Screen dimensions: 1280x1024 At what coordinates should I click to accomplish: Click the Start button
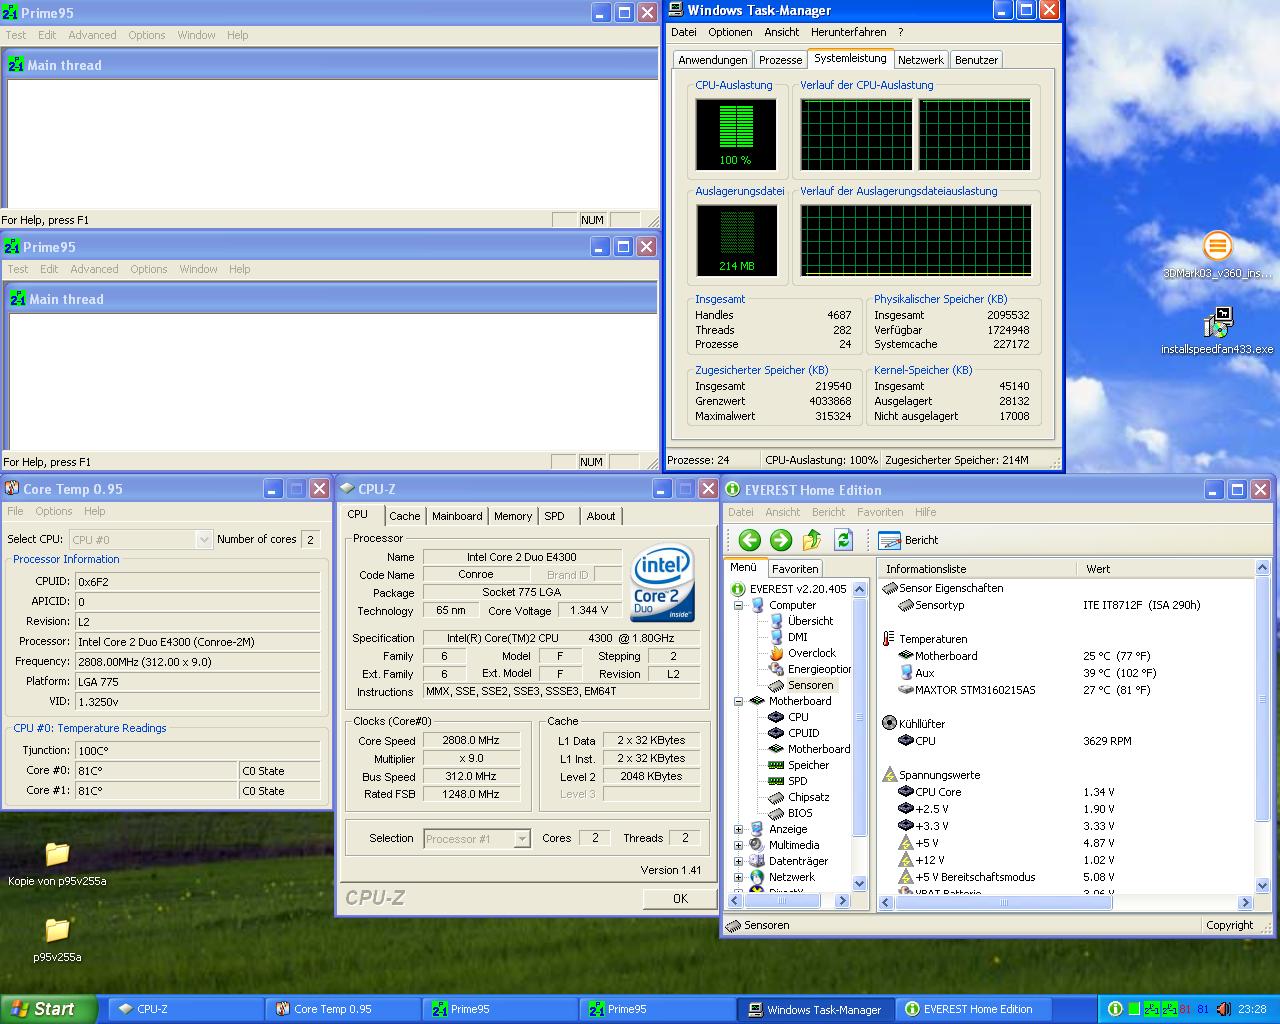pyautogui.click(x=48, y=1009)
